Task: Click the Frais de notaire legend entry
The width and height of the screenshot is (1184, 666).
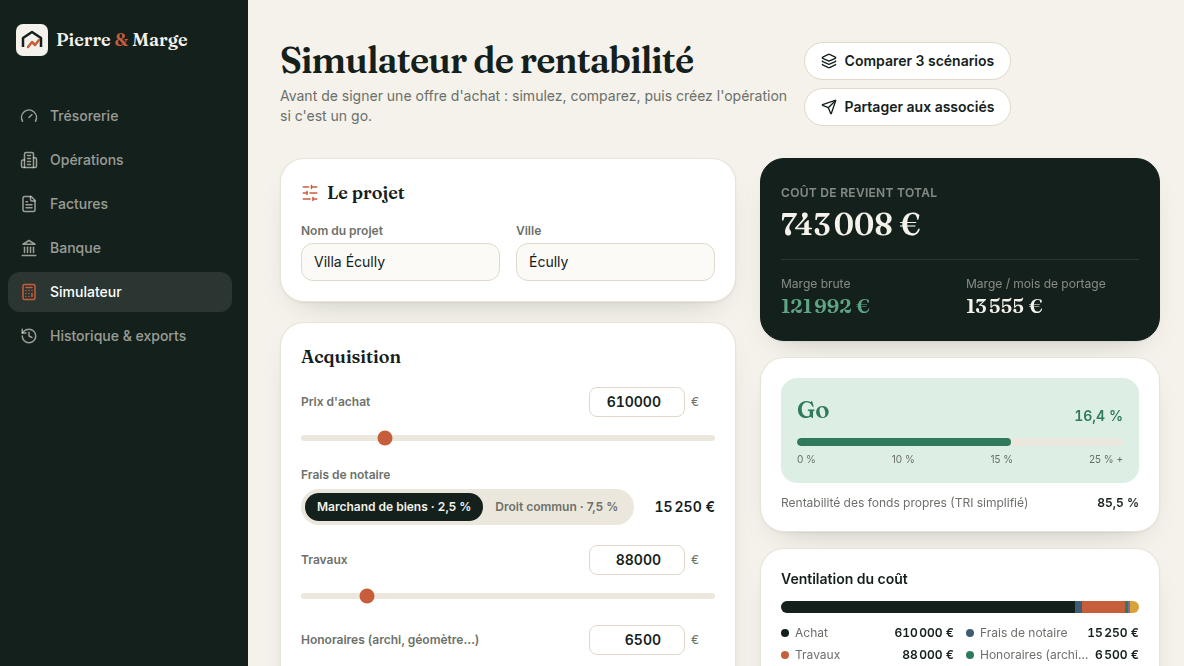Action: click(1052, 633)
